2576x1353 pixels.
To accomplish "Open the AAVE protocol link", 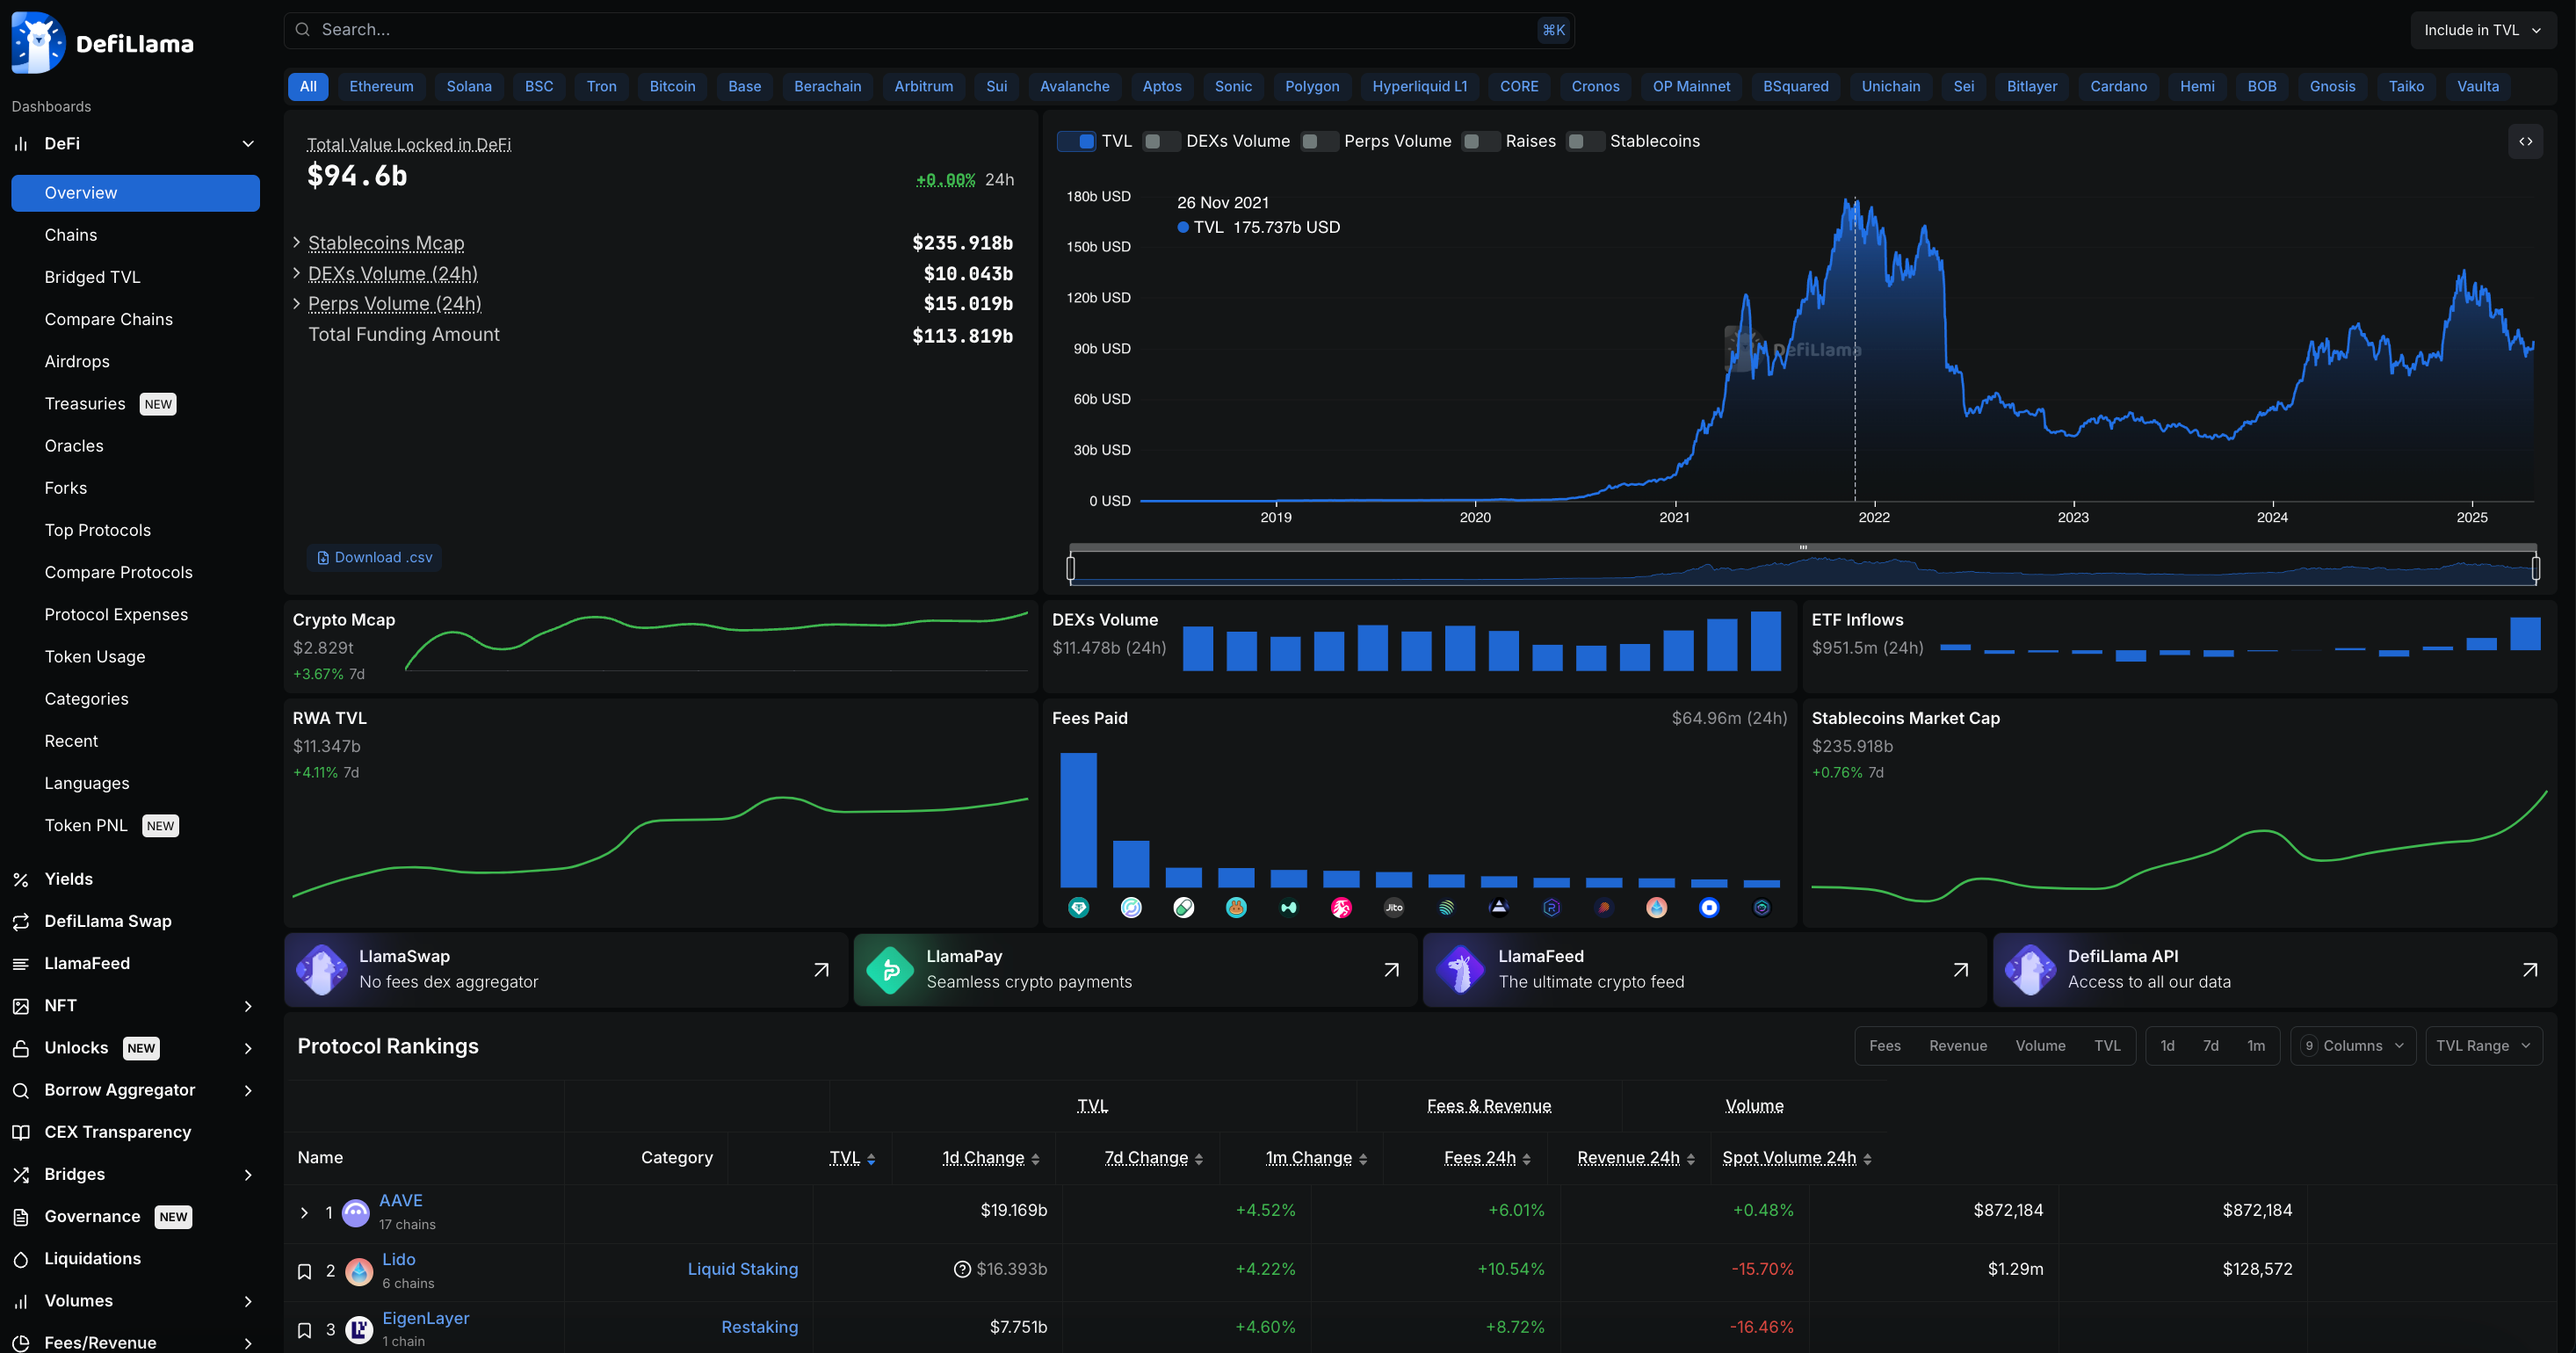I will pos(400,1200).
